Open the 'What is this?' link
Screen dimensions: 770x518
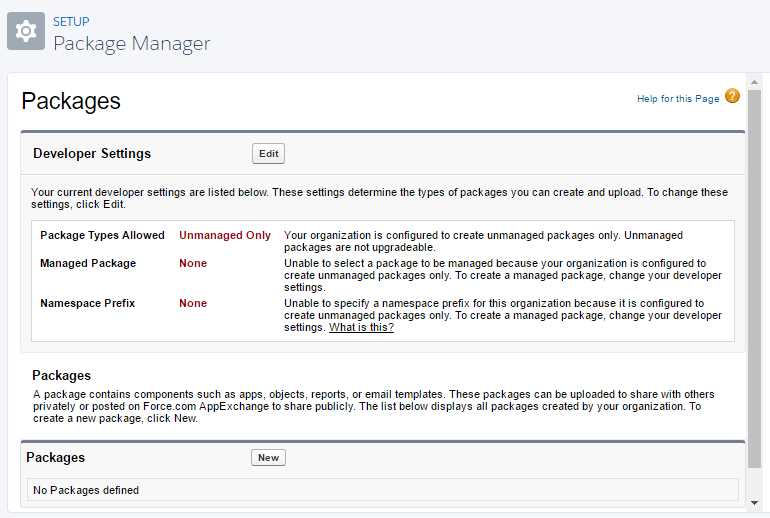coord(361,327)
